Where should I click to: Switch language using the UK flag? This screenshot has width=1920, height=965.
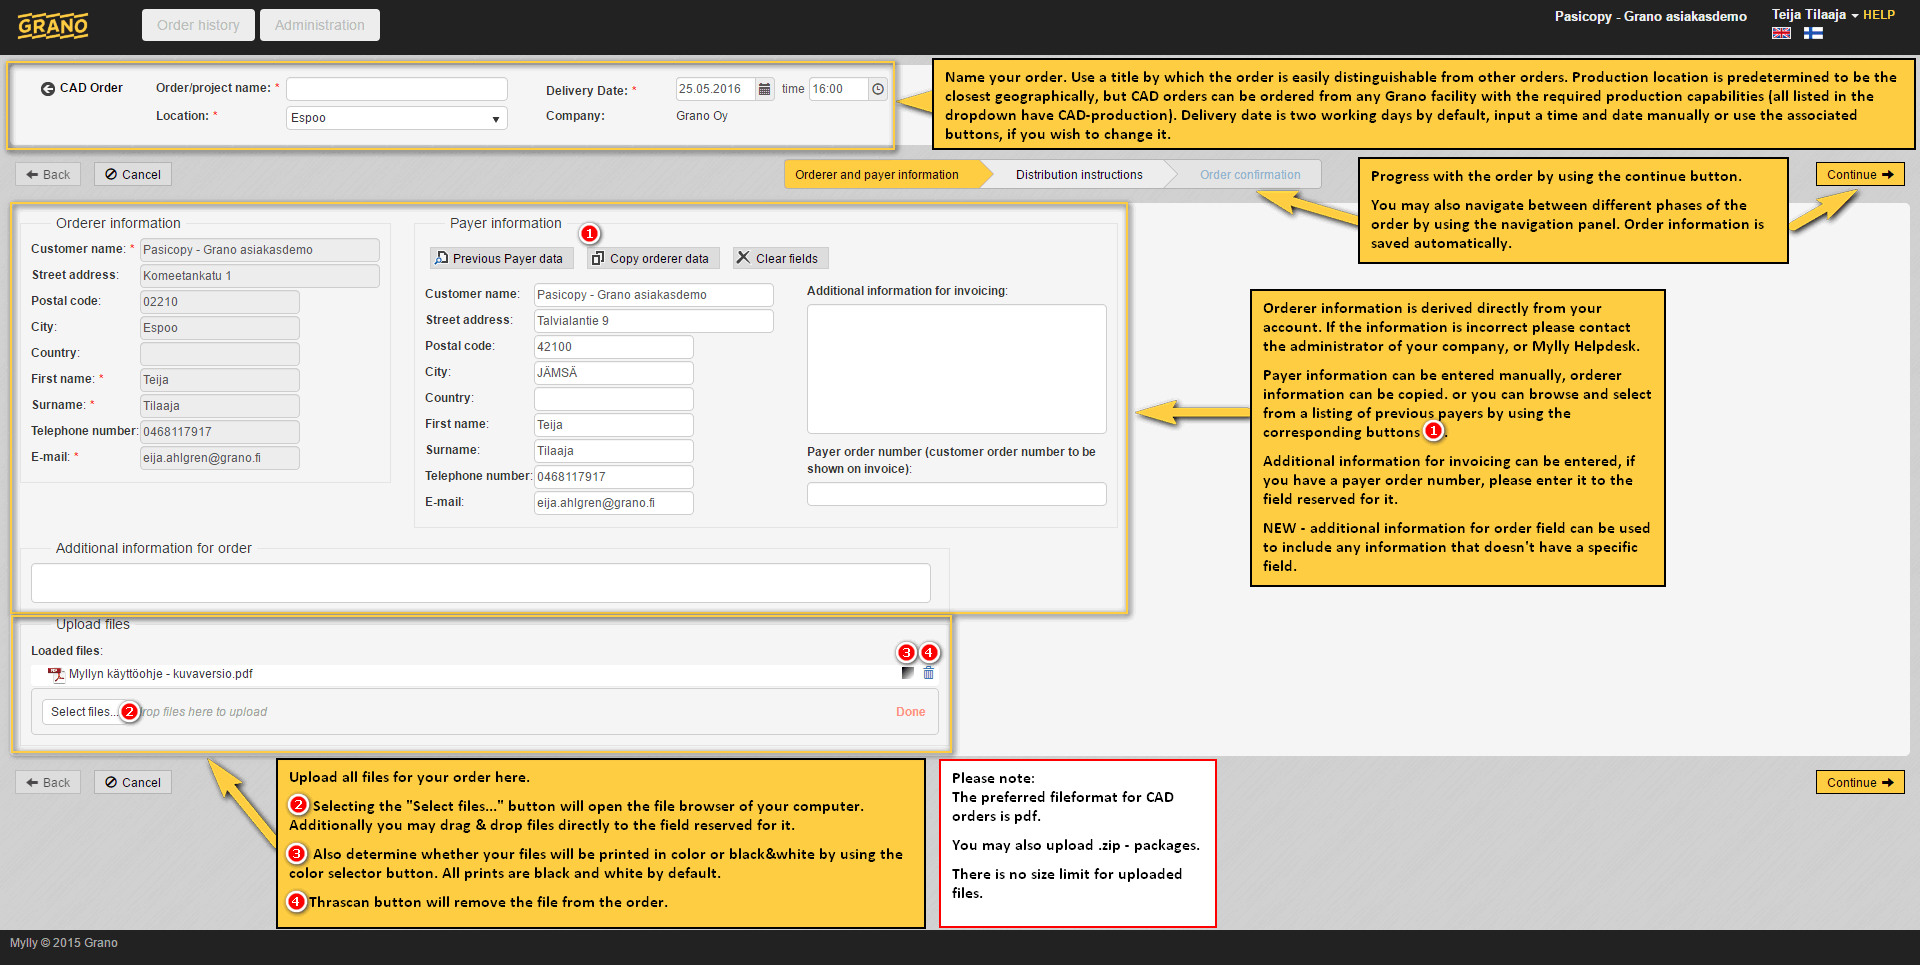tap(1781, 33)
